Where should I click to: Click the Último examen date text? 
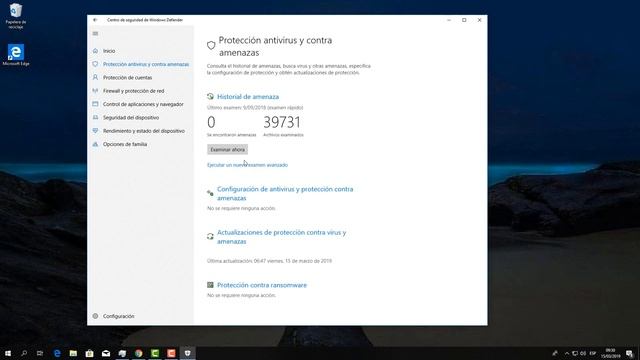click(x=255, y=108)
